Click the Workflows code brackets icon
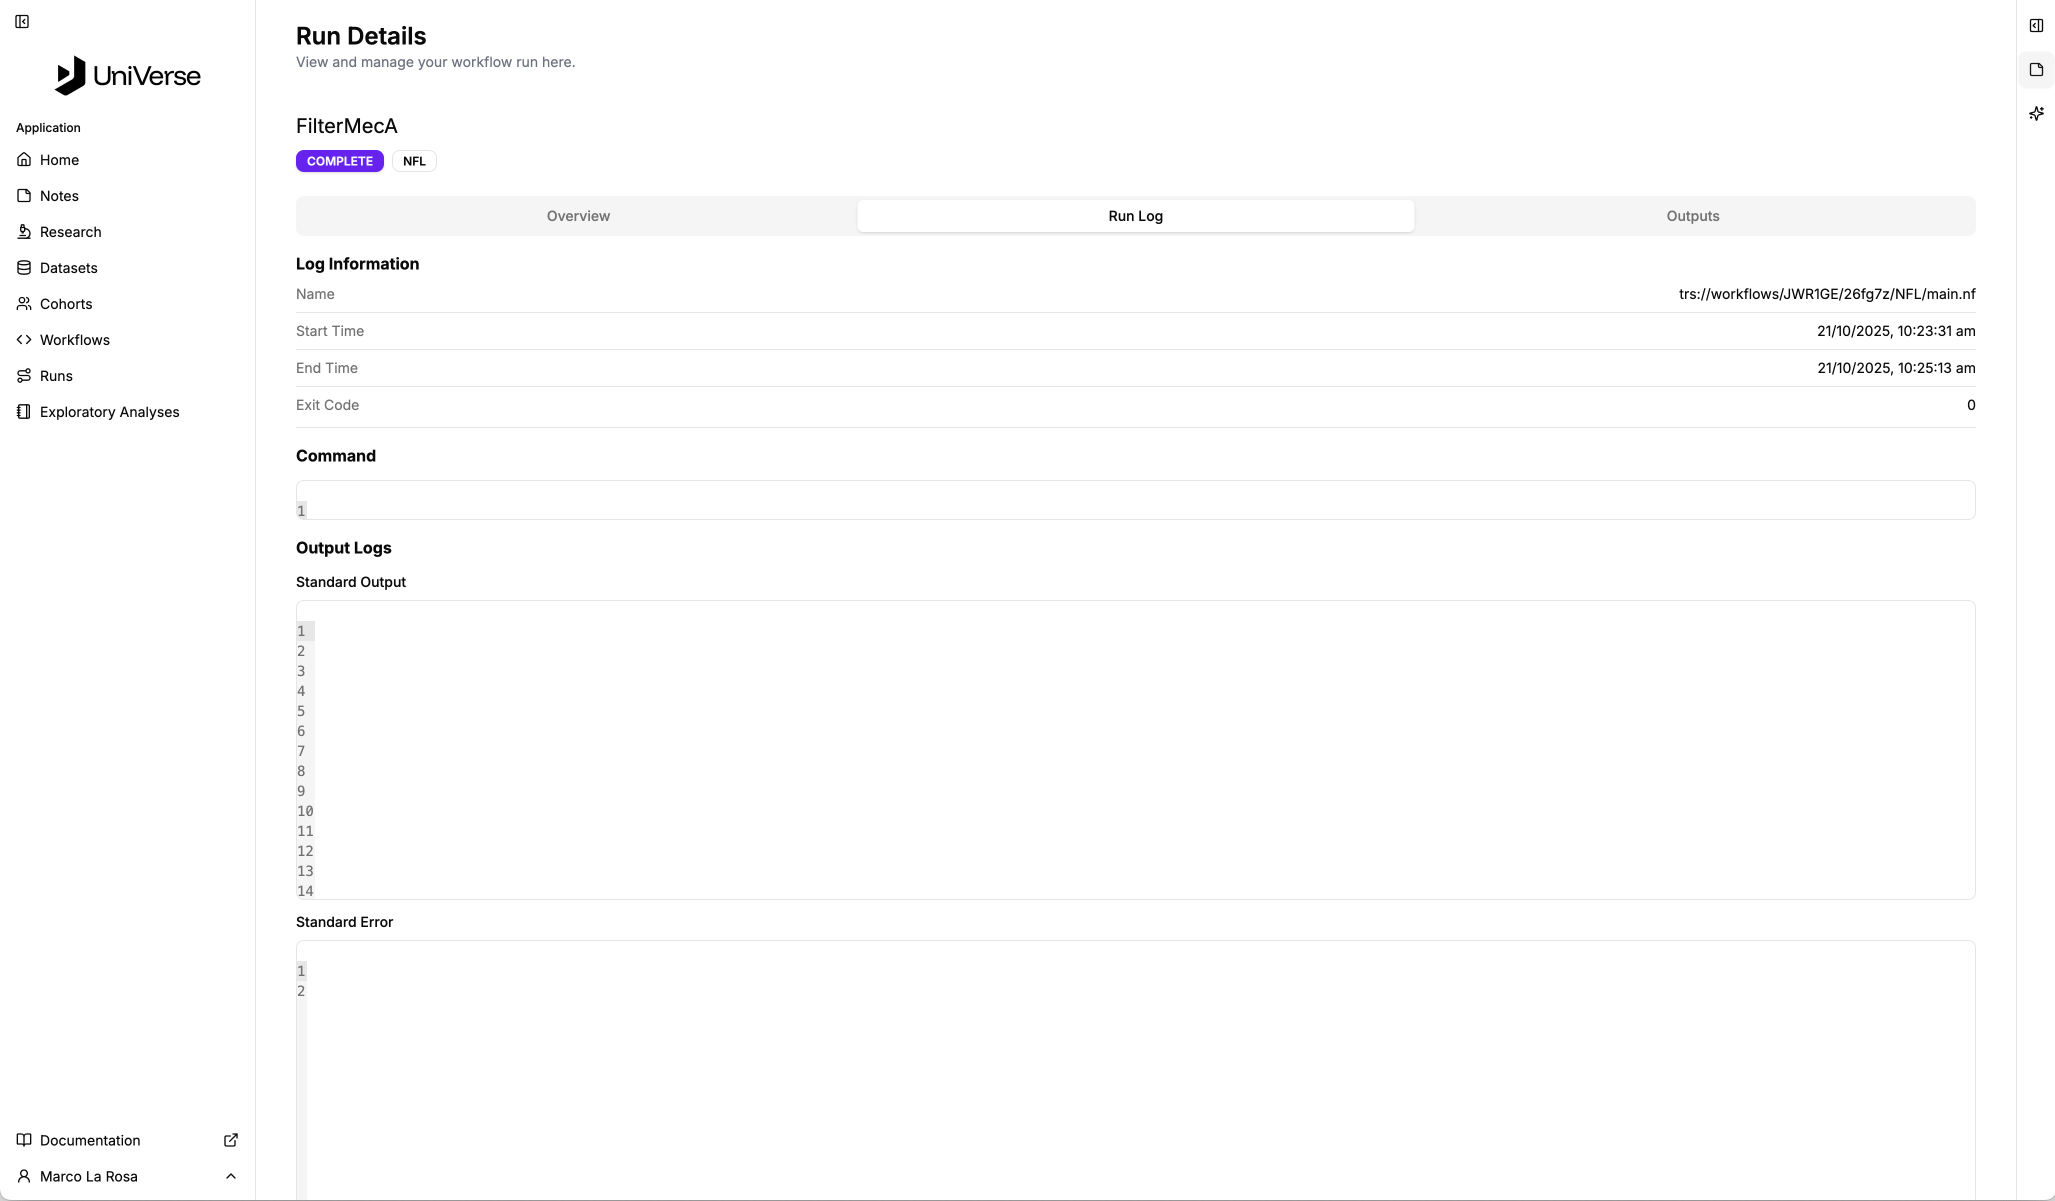This screenshot has height=1201, width=2055. (24, 340)
